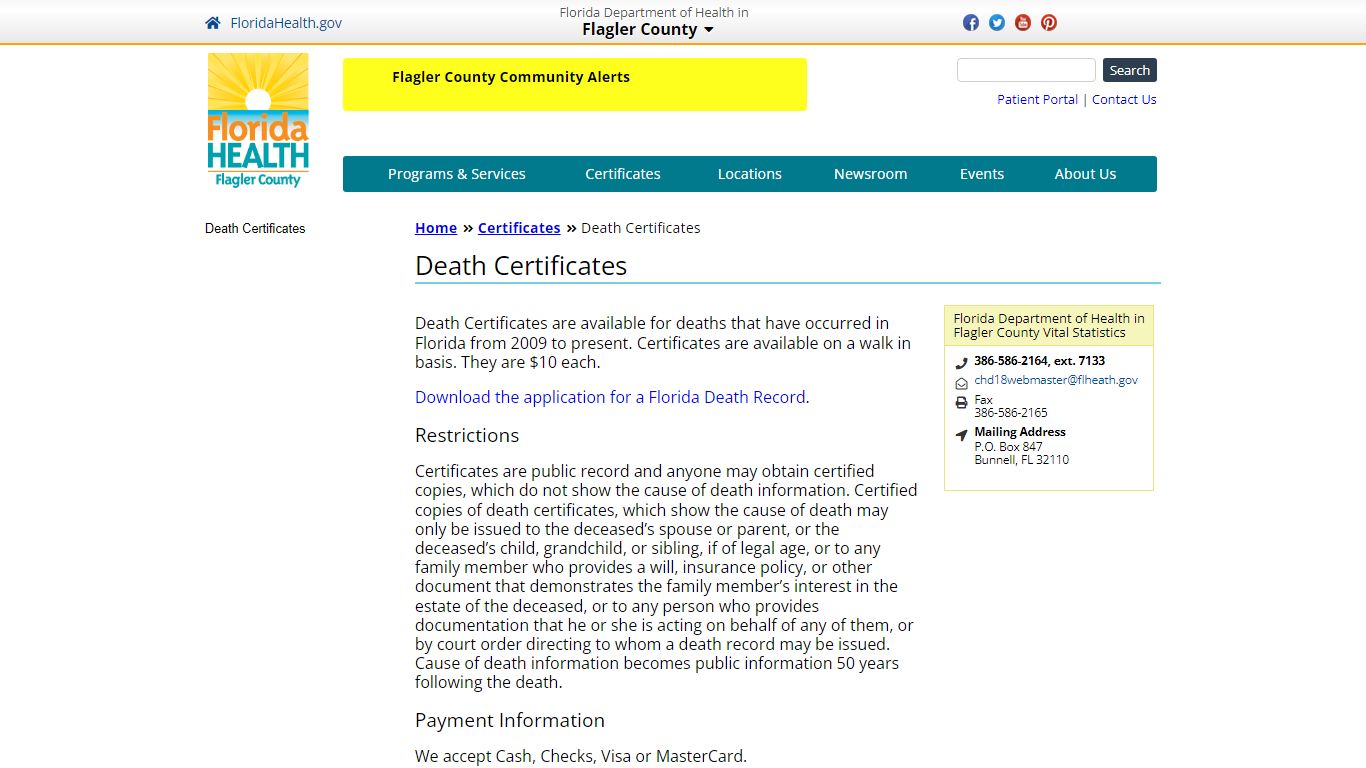This screenshot has height=768, width=1366.
Task: Click the Death Certificates page heading
Action: point(521,266)
